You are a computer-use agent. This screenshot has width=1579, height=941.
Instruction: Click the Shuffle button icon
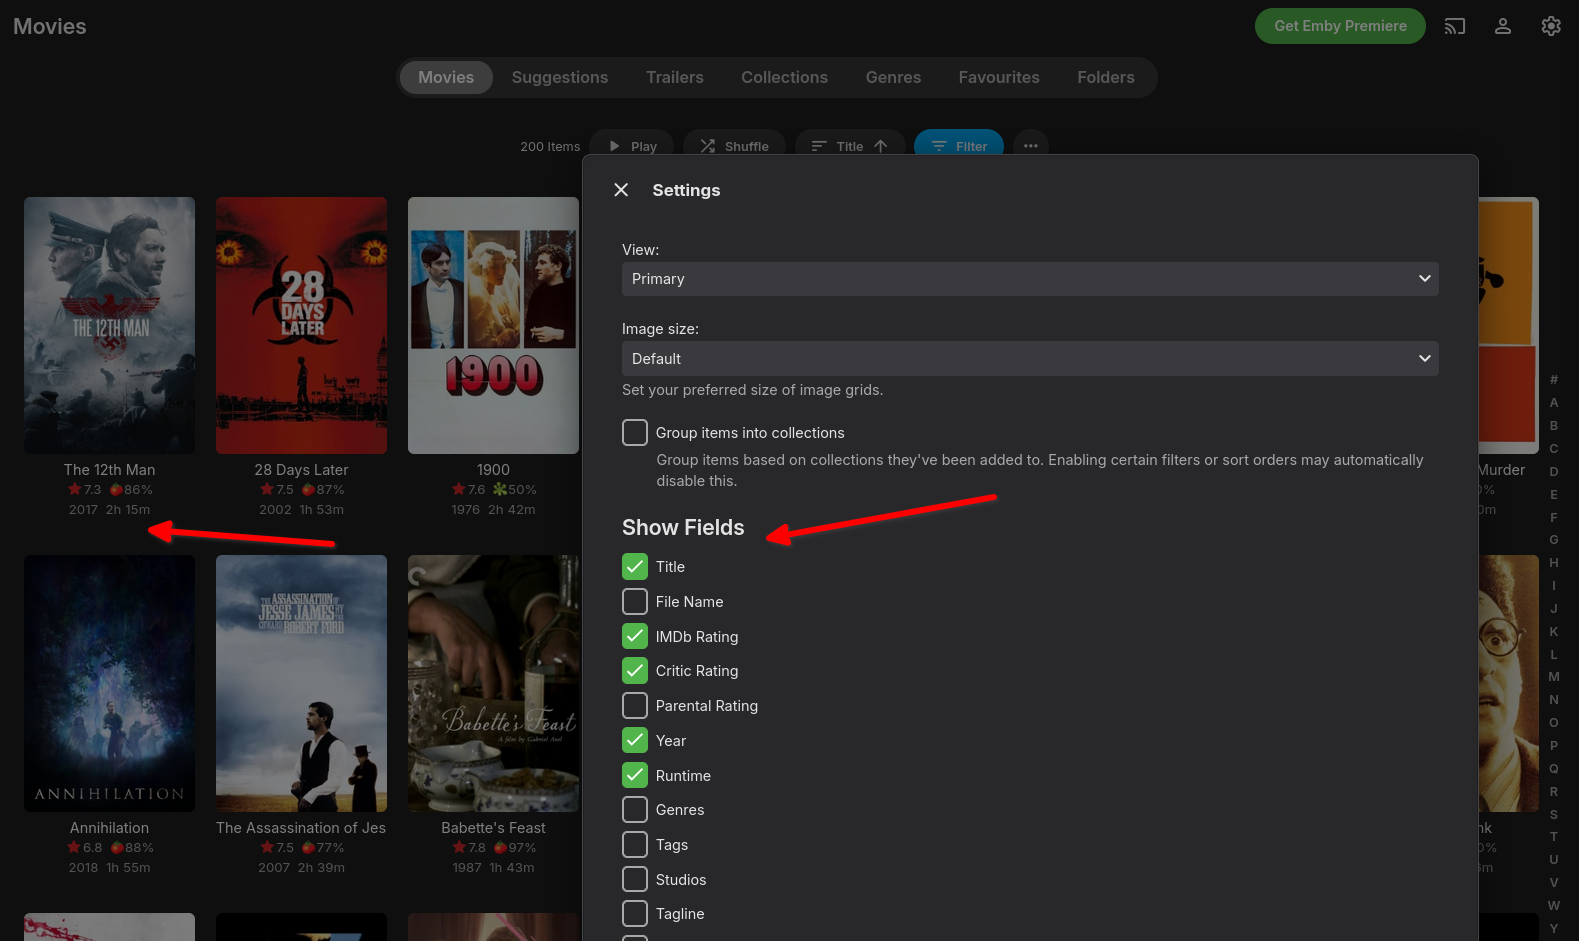click(708, 146)
